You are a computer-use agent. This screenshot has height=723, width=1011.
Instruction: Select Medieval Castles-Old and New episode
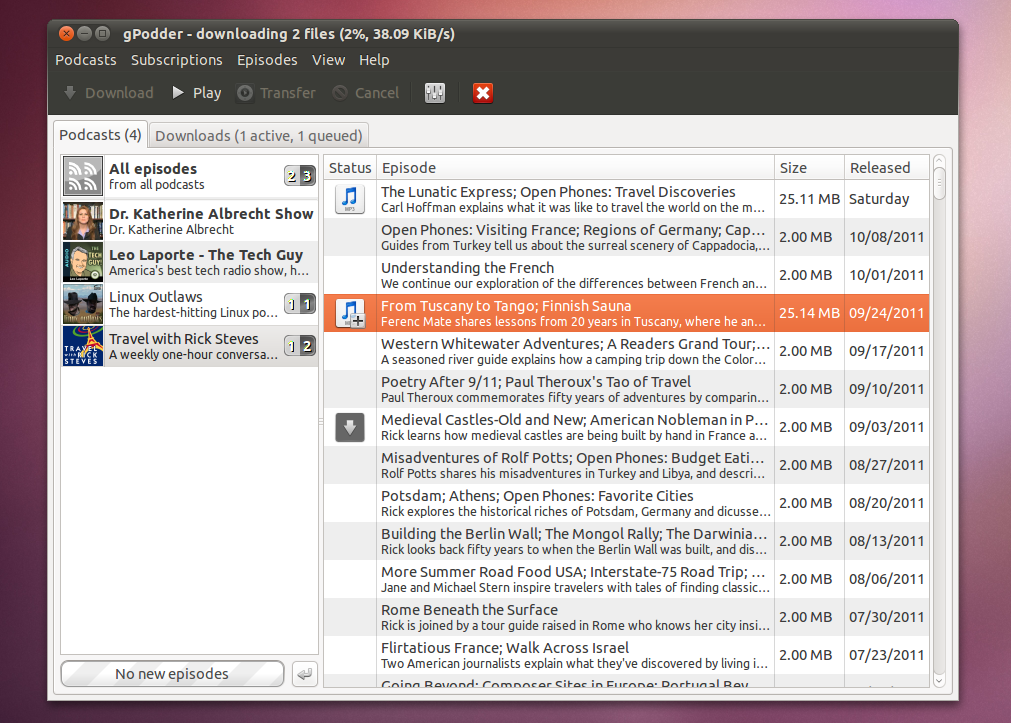click(626, 428)
